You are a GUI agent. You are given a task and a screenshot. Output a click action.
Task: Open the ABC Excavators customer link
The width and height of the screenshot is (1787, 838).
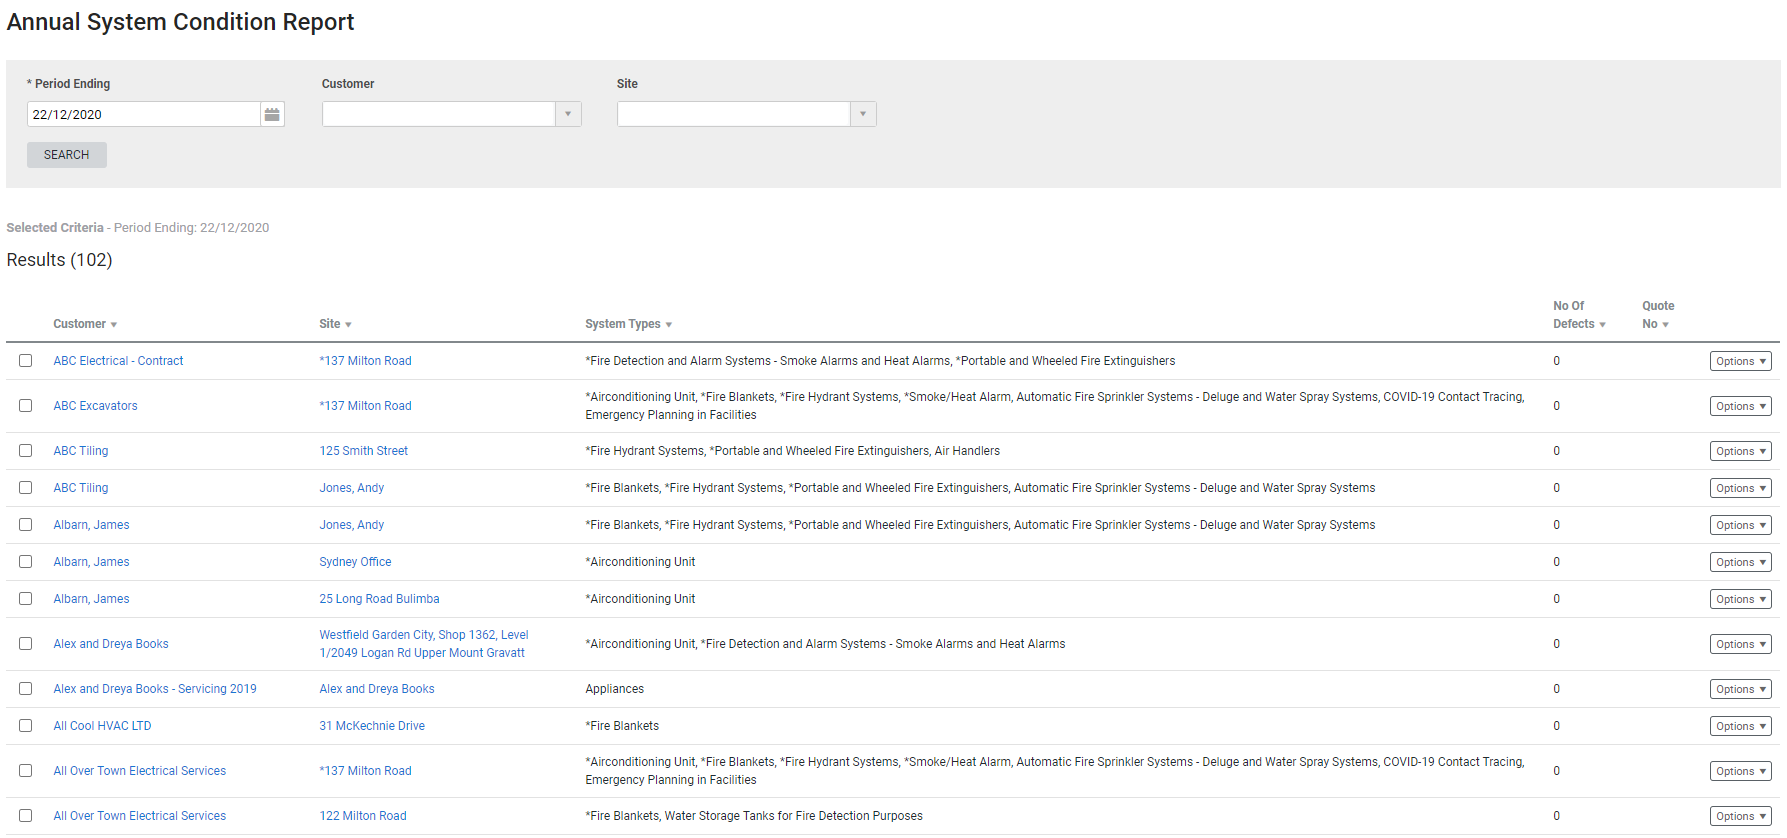coord(96,406)
